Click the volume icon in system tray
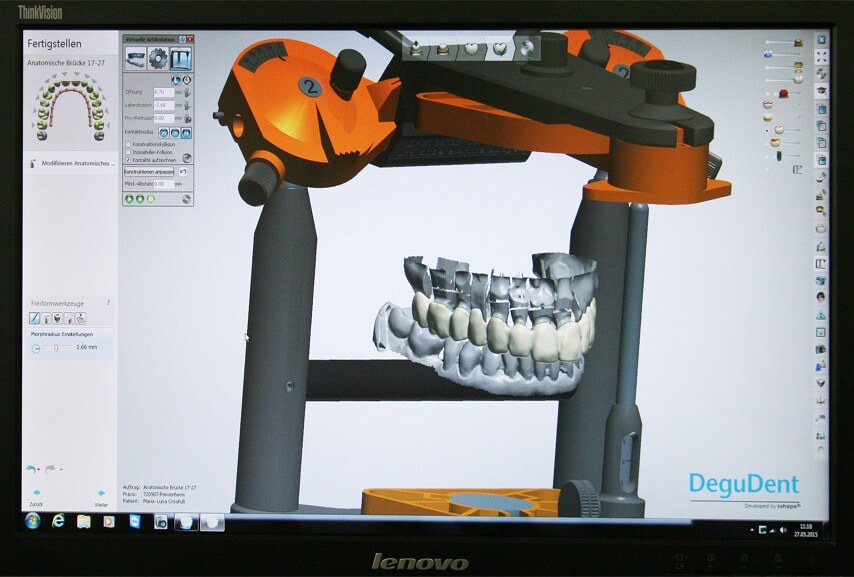 [783, 530]
